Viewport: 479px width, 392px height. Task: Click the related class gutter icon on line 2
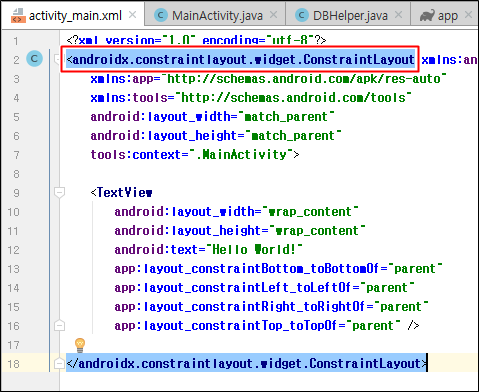click(34, 59)
